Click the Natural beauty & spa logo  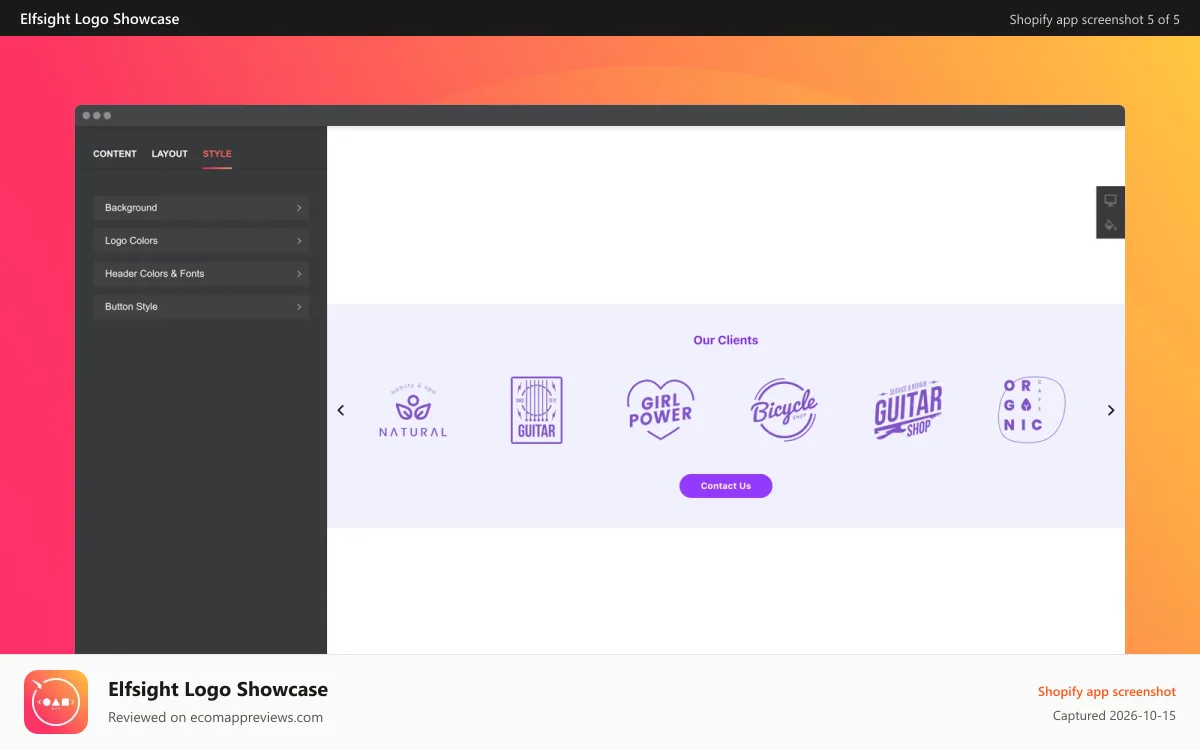413,410
